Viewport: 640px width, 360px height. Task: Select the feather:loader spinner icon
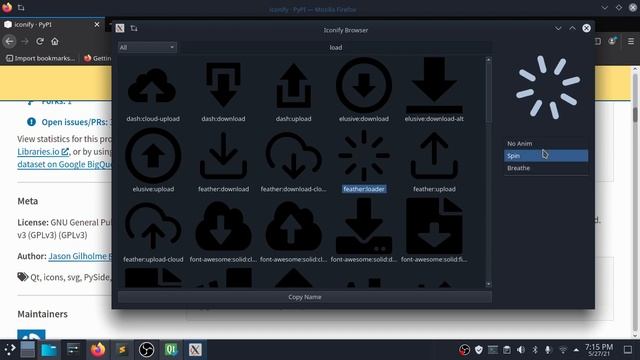pos(364,156)
